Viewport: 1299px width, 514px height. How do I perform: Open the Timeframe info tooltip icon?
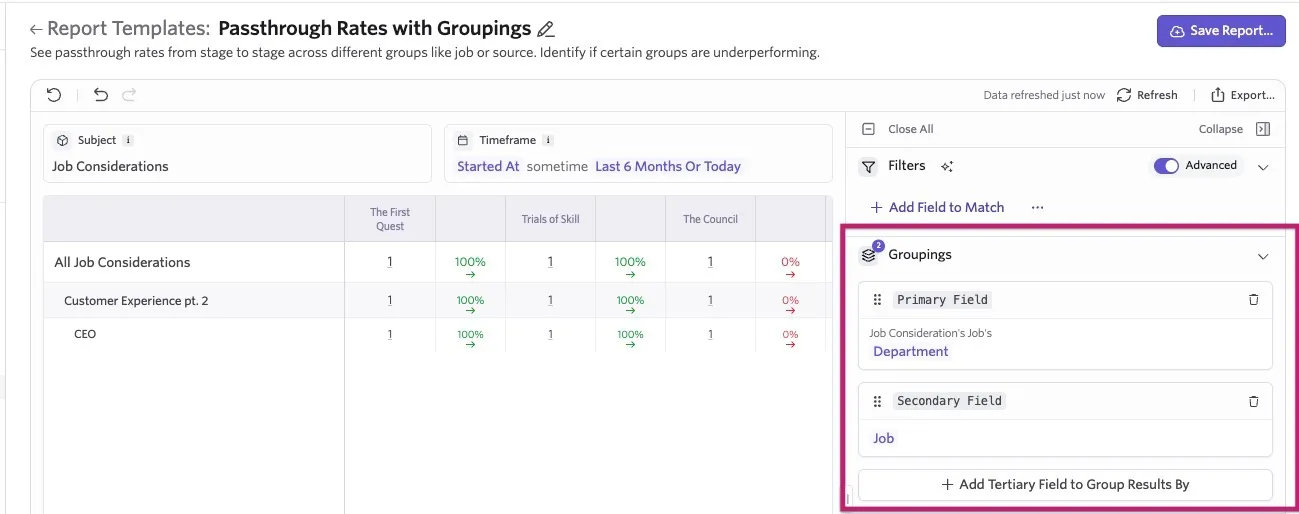tap(548, 140)
